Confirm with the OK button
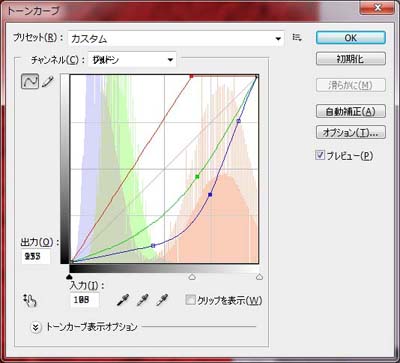This screenshot has width=400, height=363. point(351,38)
